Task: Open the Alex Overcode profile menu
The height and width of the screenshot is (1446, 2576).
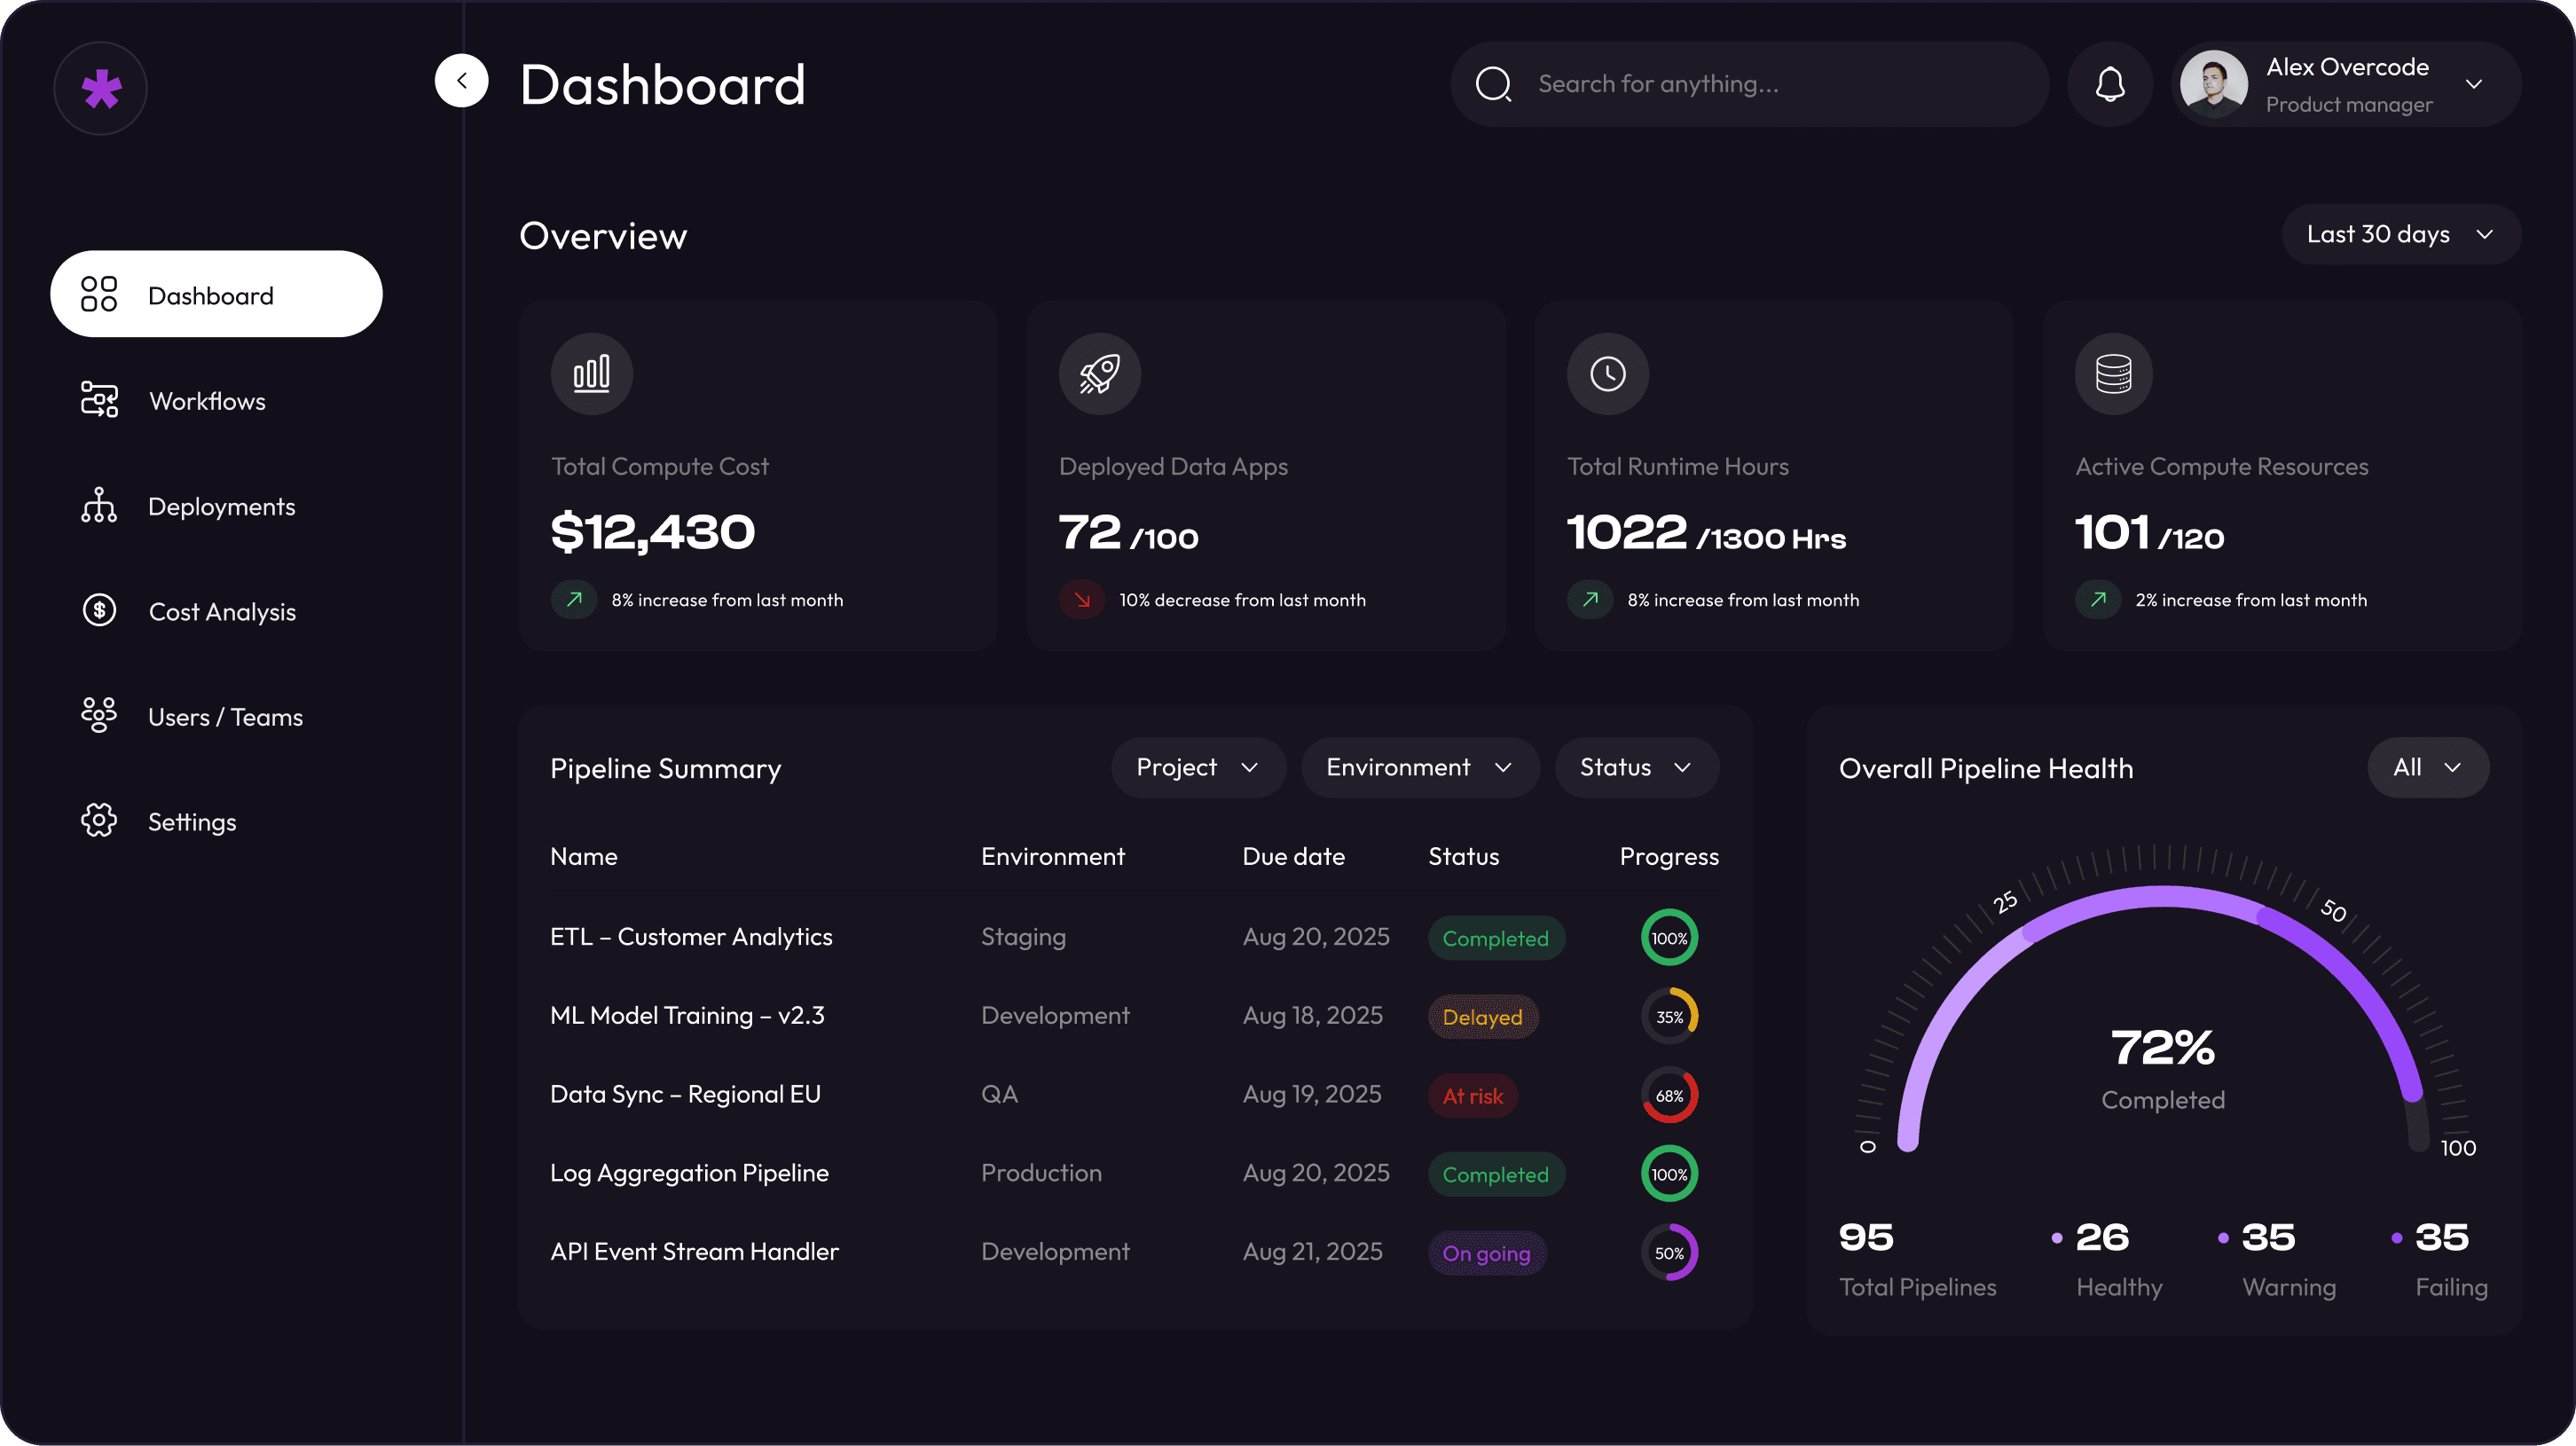Action: click(2345, 84)
